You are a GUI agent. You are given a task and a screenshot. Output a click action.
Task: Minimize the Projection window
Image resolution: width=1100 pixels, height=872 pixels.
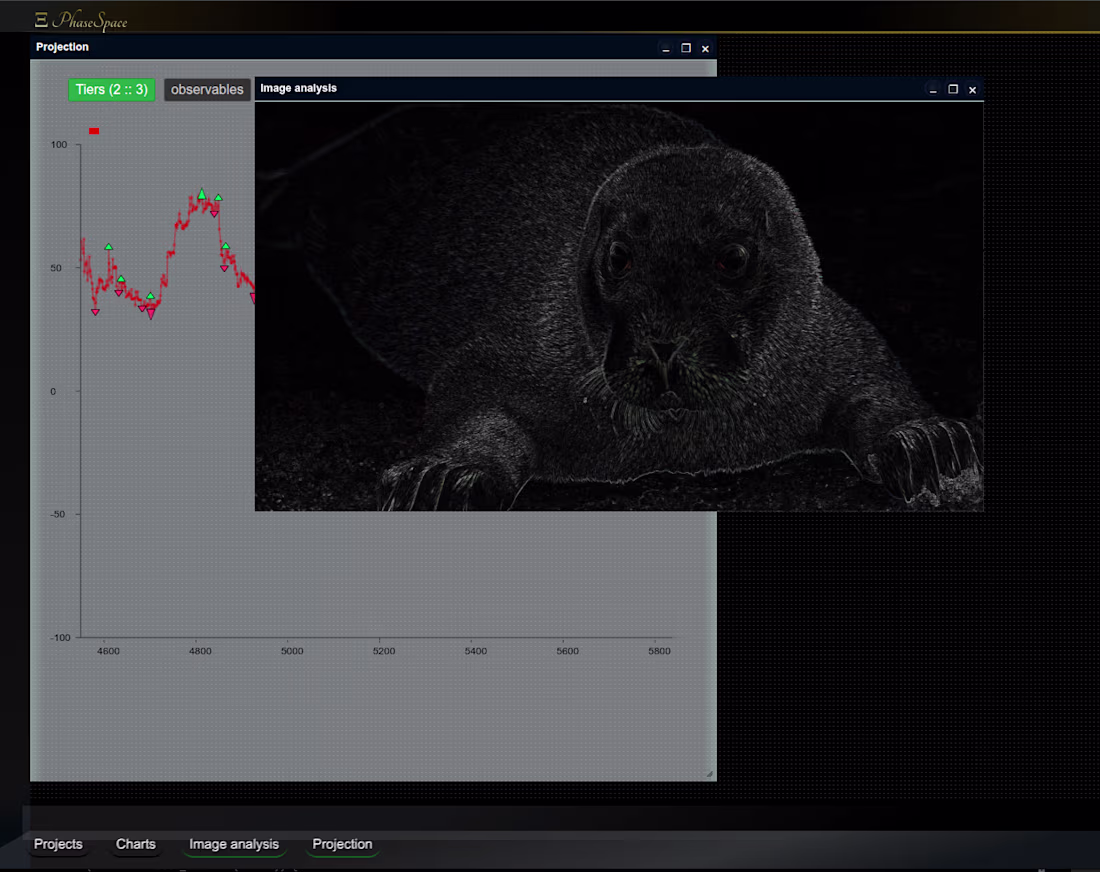[666, 48]
